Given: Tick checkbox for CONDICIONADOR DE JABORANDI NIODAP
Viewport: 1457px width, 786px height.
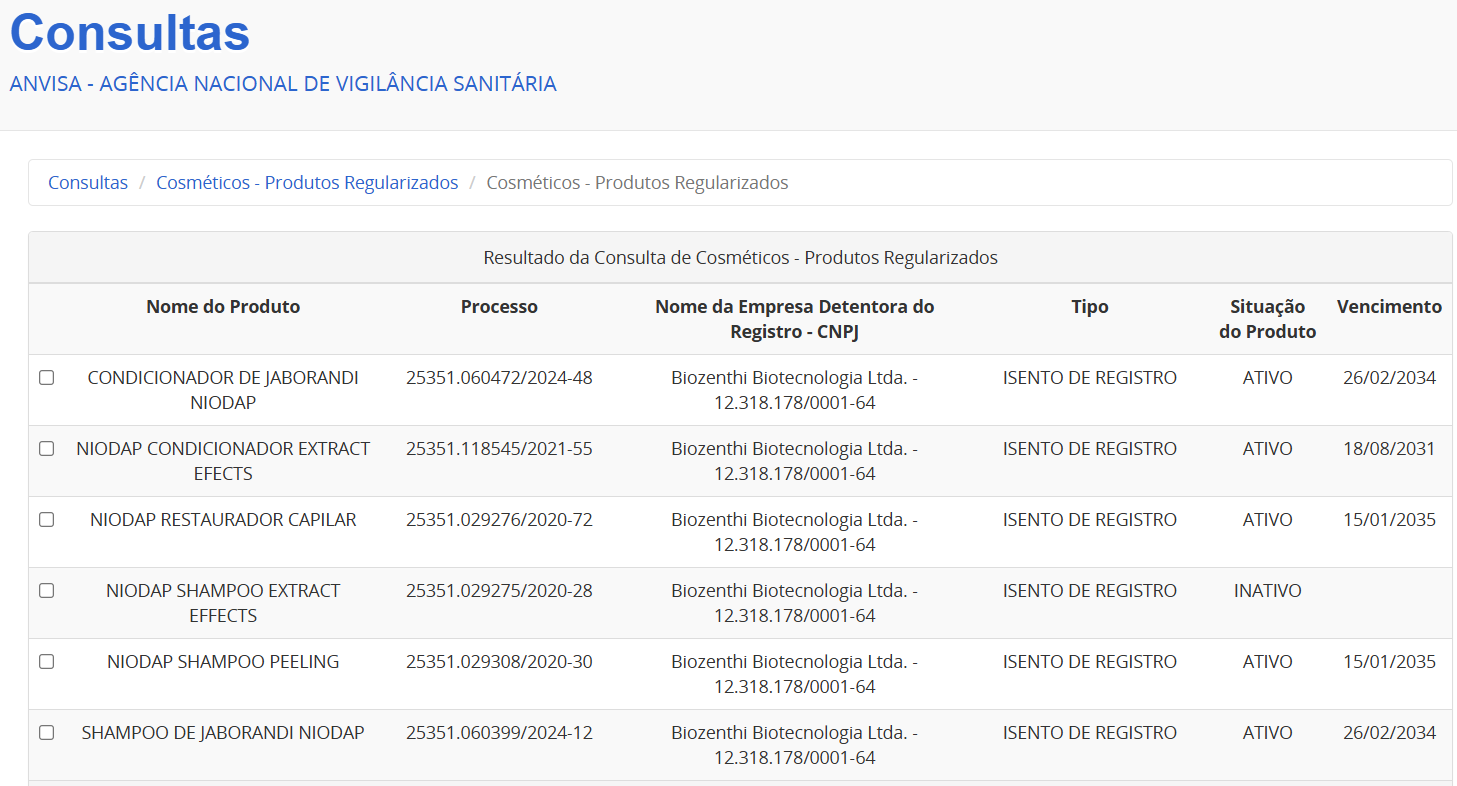Looking at the screenshot, I should [x=46, y=378].
